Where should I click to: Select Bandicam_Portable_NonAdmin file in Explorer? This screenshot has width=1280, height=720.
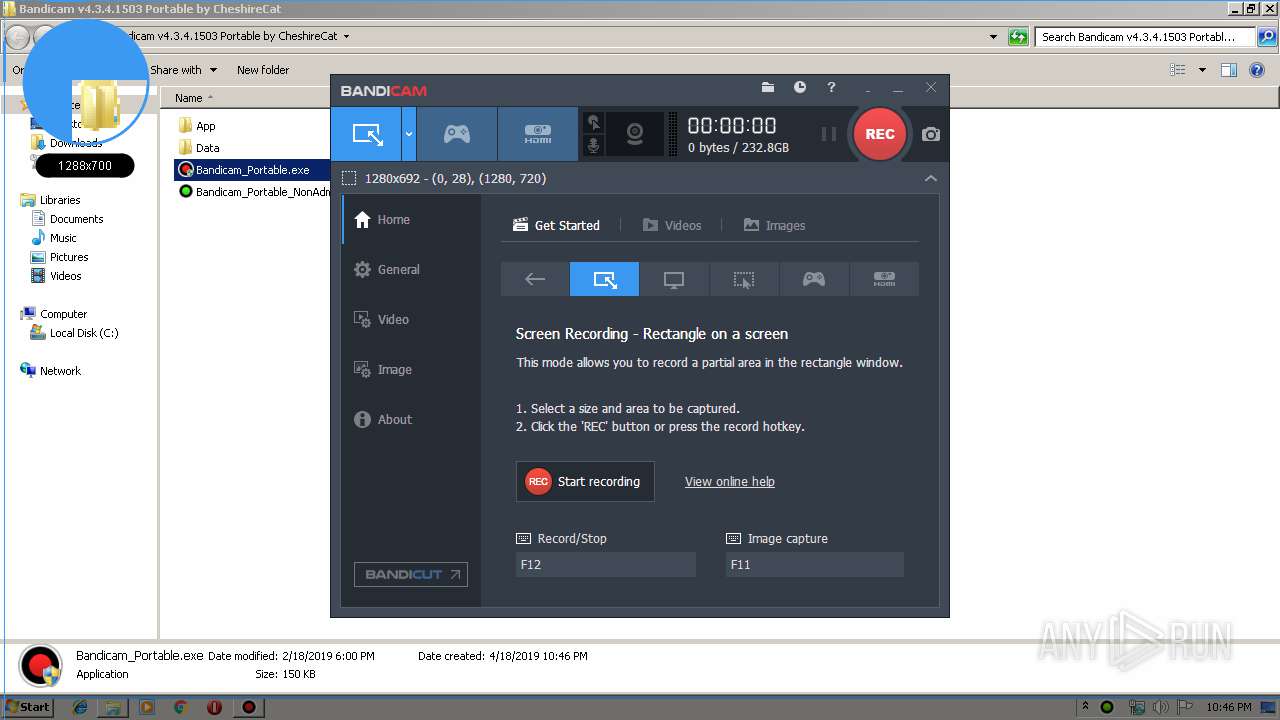(254, 191)
